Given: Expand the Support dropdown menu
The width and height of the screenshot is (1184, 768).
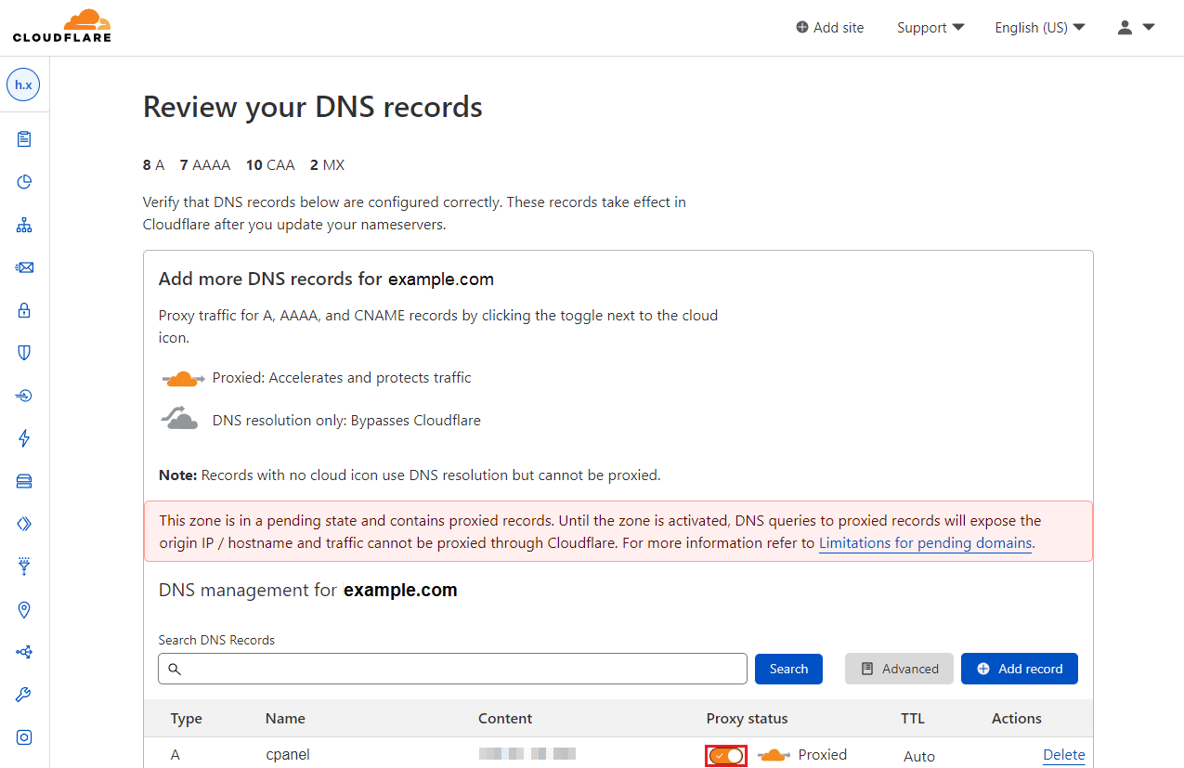Looking at the screenshot, I should coord(930,27).
